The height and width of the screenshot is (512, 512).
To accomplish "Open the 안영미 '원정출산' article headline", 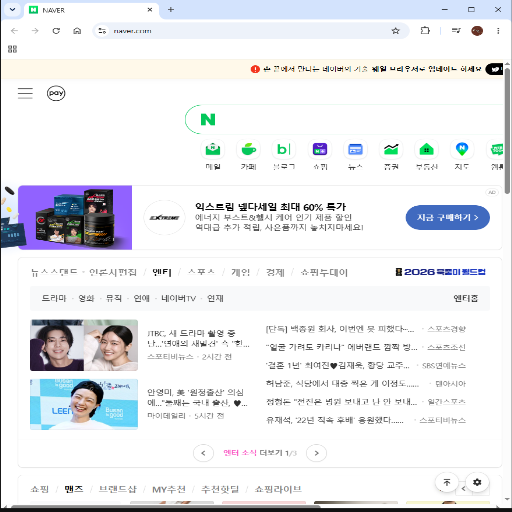I will (x=197, y=398).
